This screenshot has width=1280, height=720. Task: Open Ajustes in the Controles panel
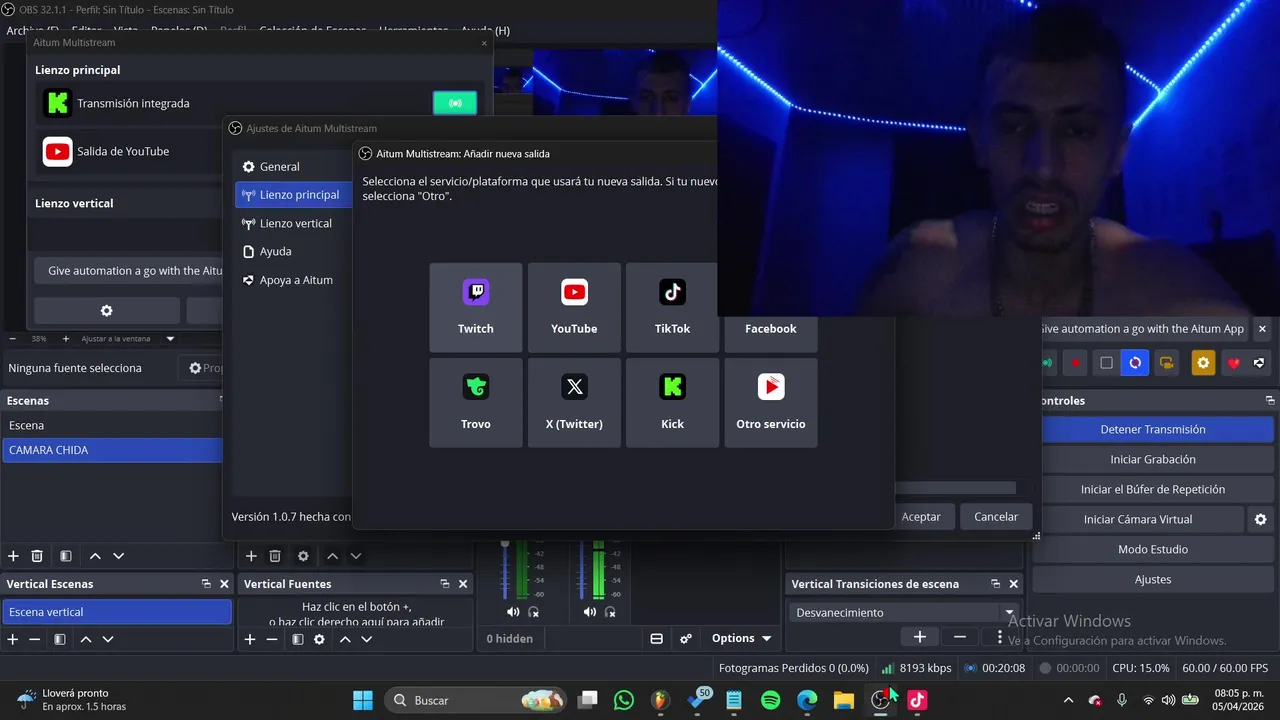(x=1153, y=579)
